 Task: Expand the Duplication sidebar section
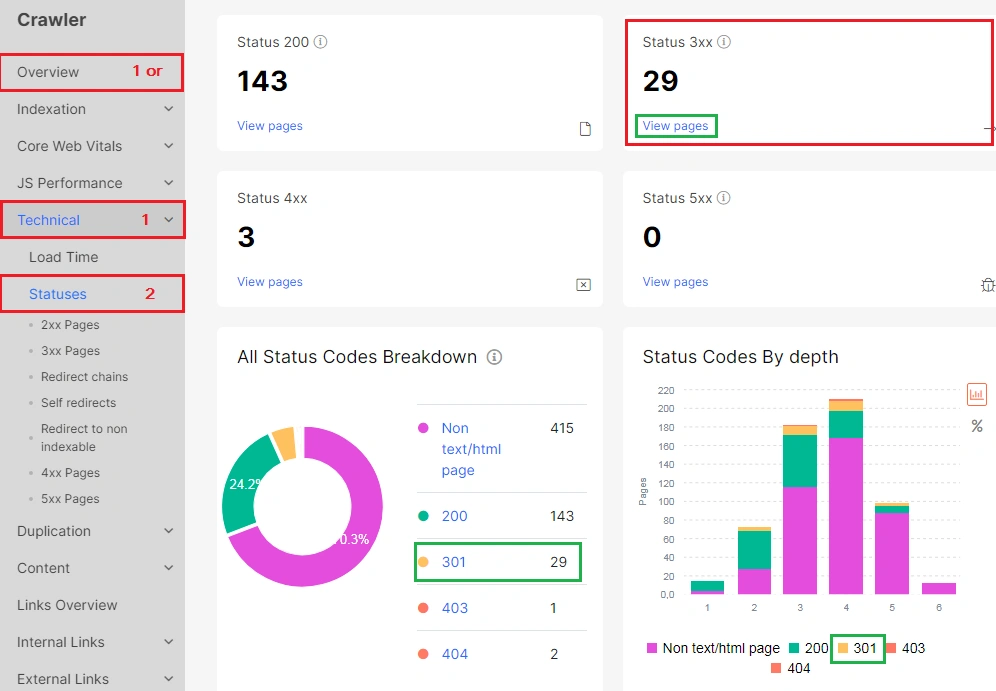[x=92, y=531]
